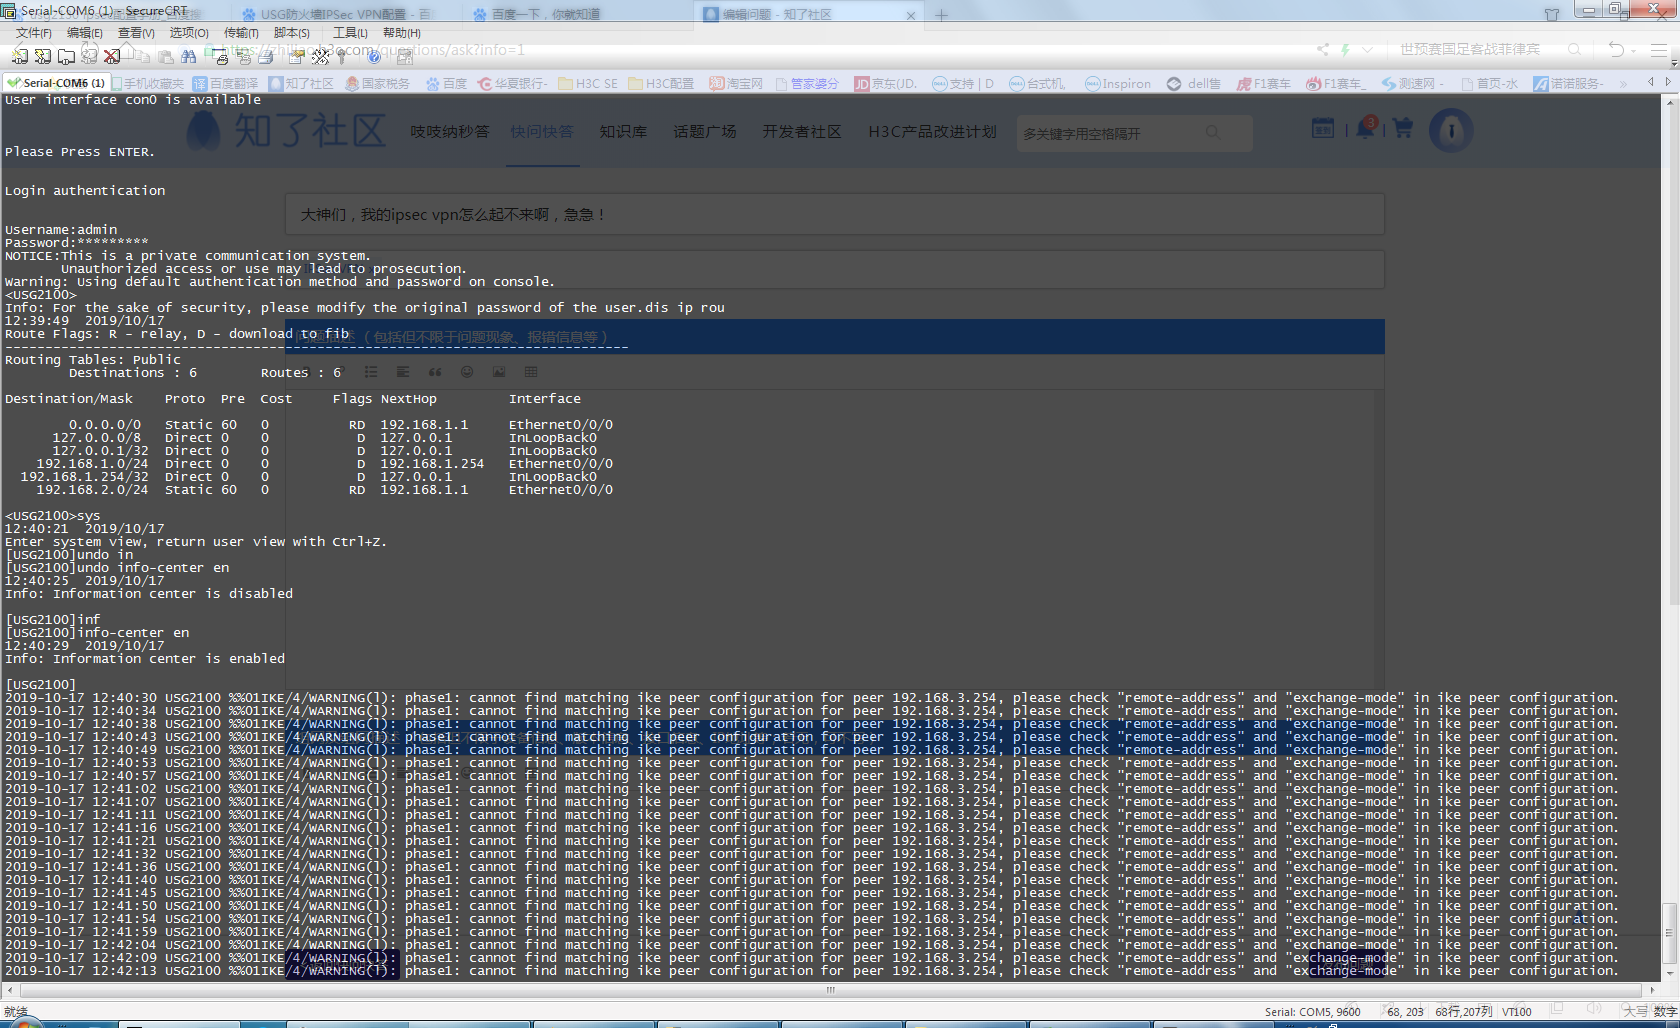1680x1028 pixels.
Task: Click the Quick Connect toolbar icon
Action: click(42, 56)
